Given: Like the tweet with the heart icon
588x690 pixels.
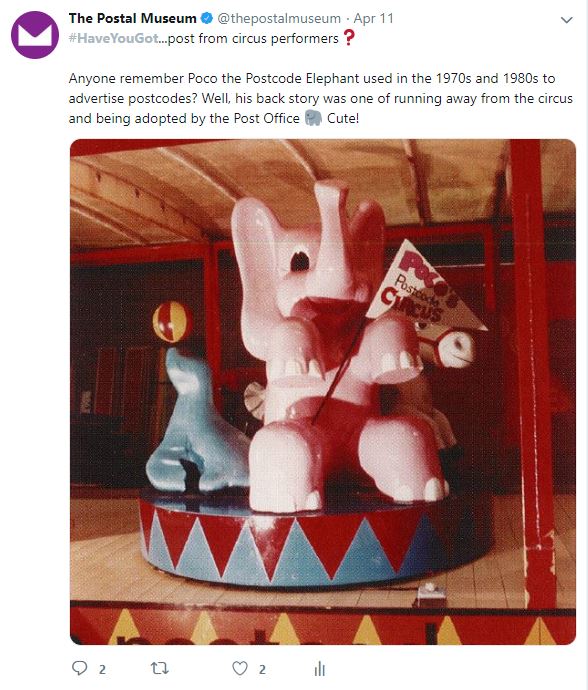Looking at the screenshot, I should point(240,668).
